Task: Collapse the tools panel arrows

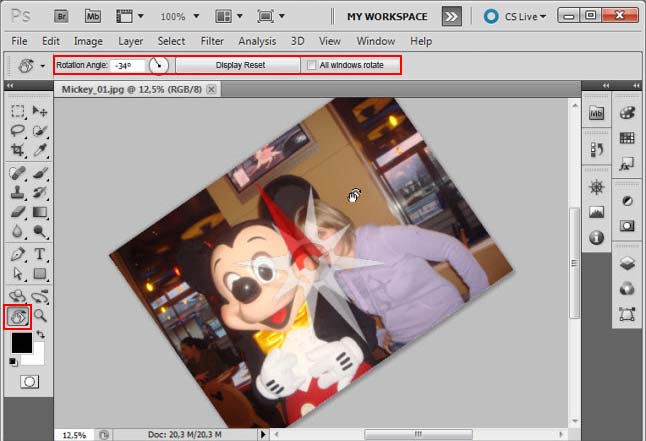Action: (x=10, y=85)
